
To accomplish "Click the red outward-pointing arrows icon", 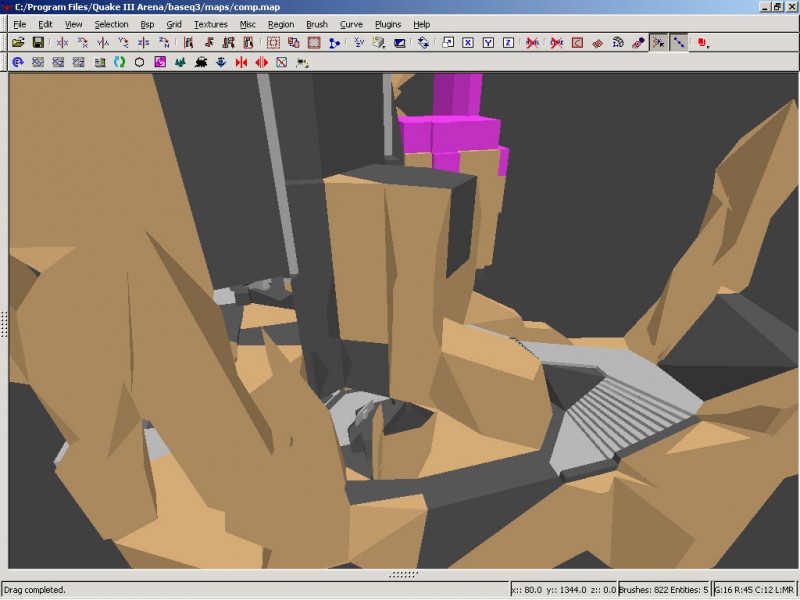I will [x=261, y=62].
